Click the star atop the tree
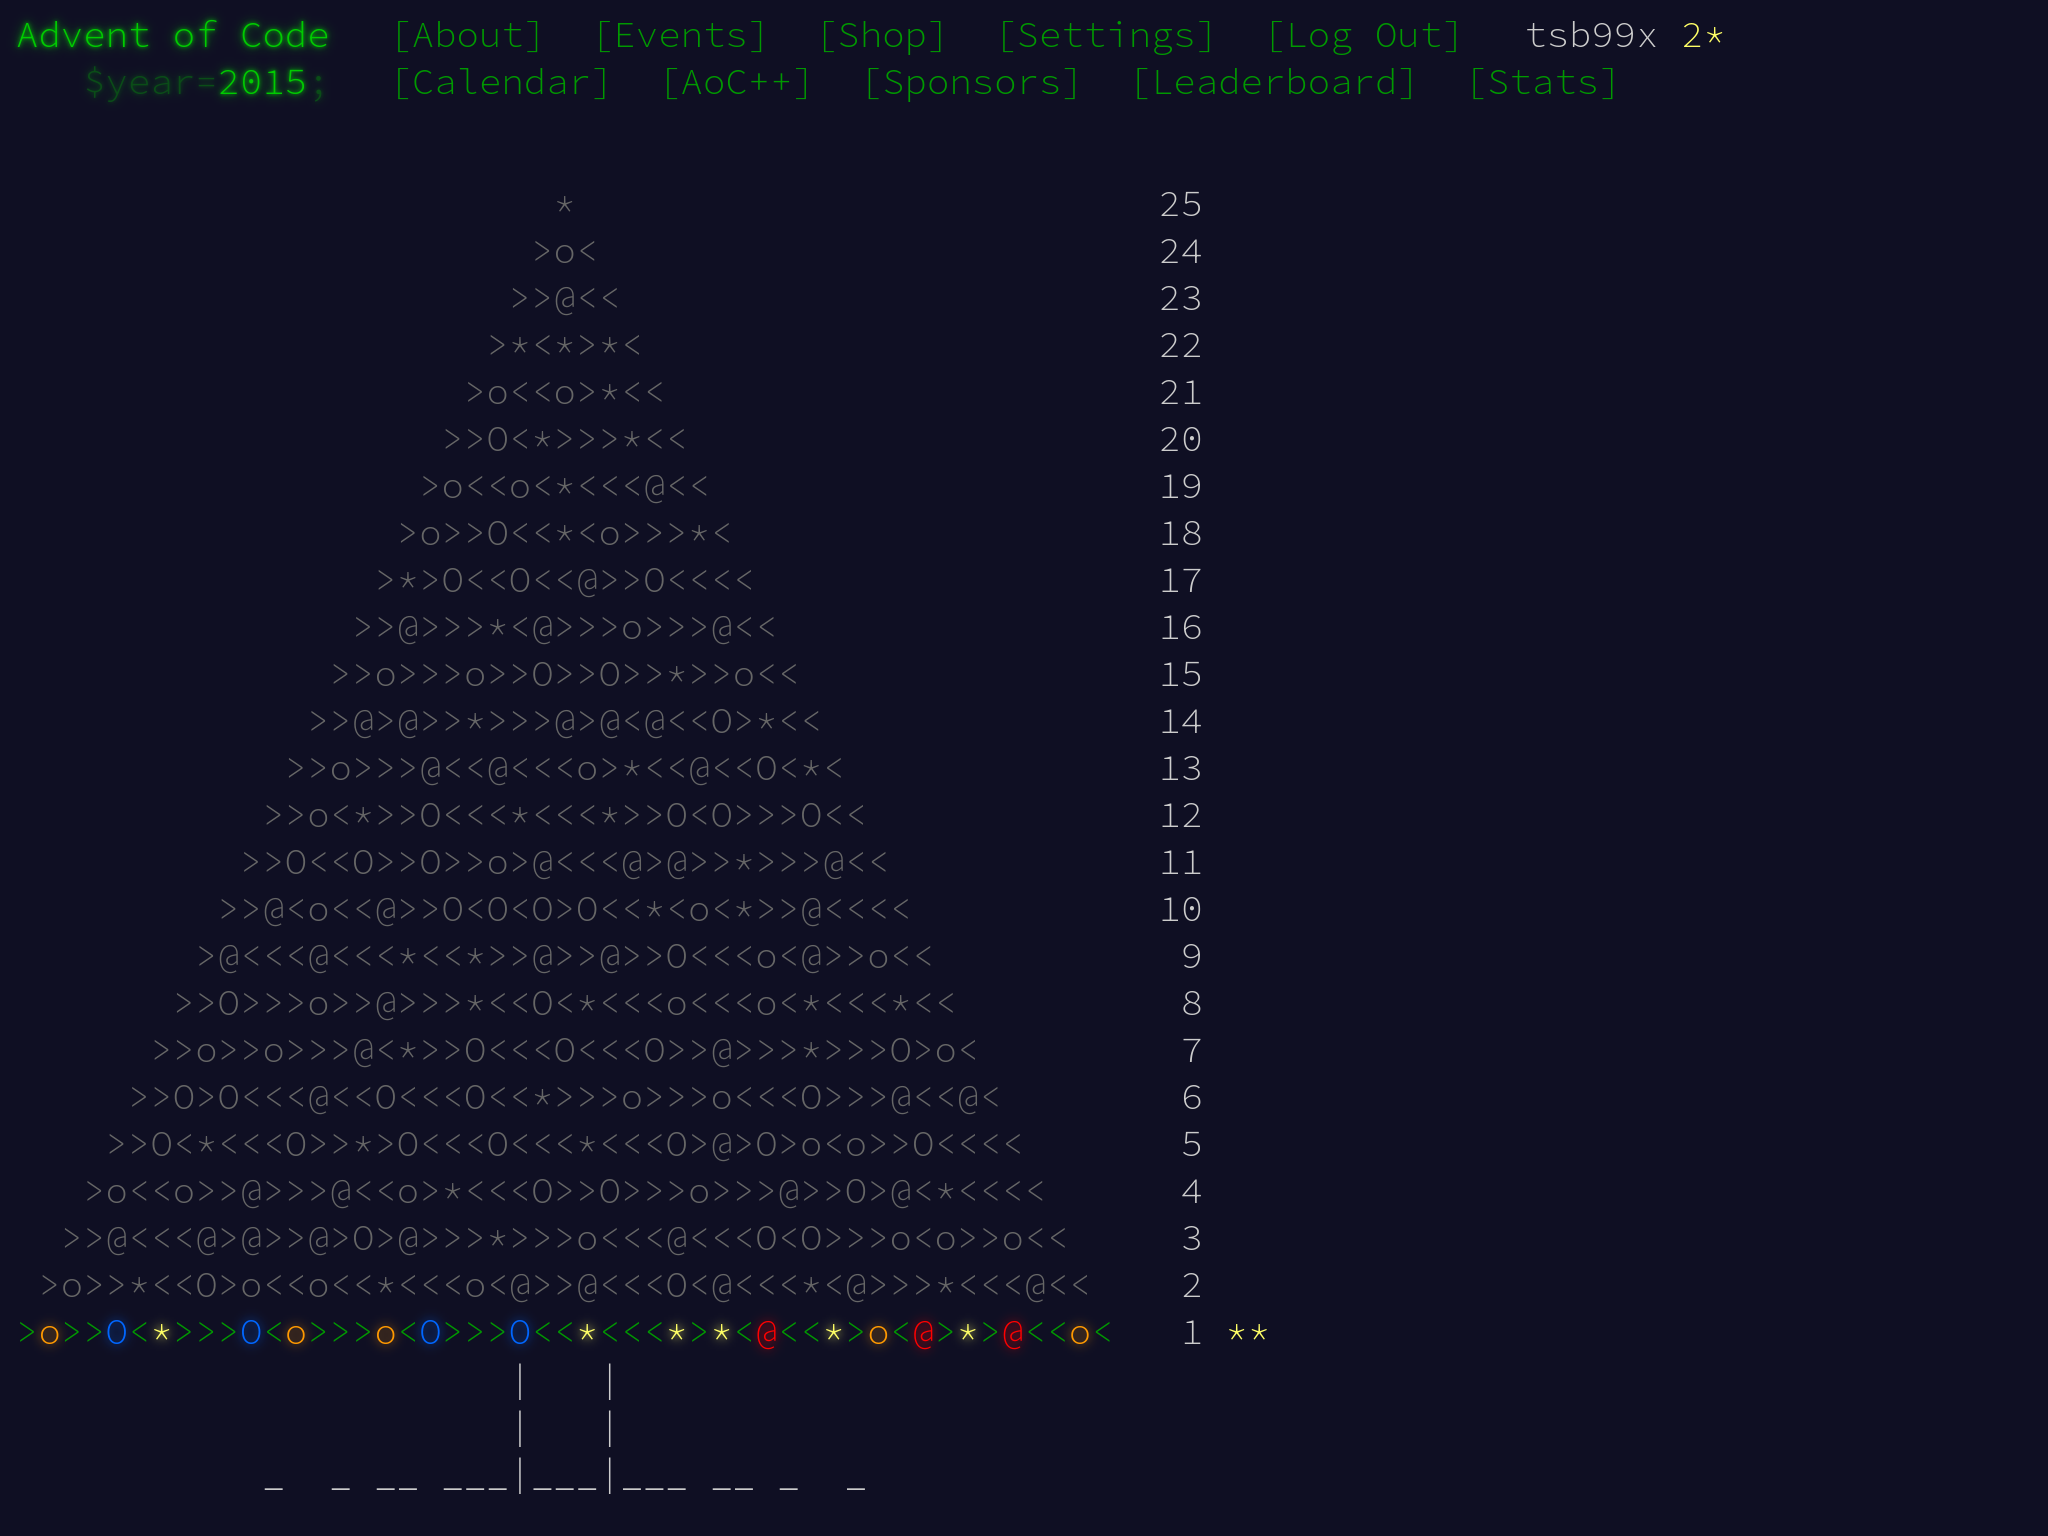The width and height of the screenshot is (2048, 1536). (565, 206)
